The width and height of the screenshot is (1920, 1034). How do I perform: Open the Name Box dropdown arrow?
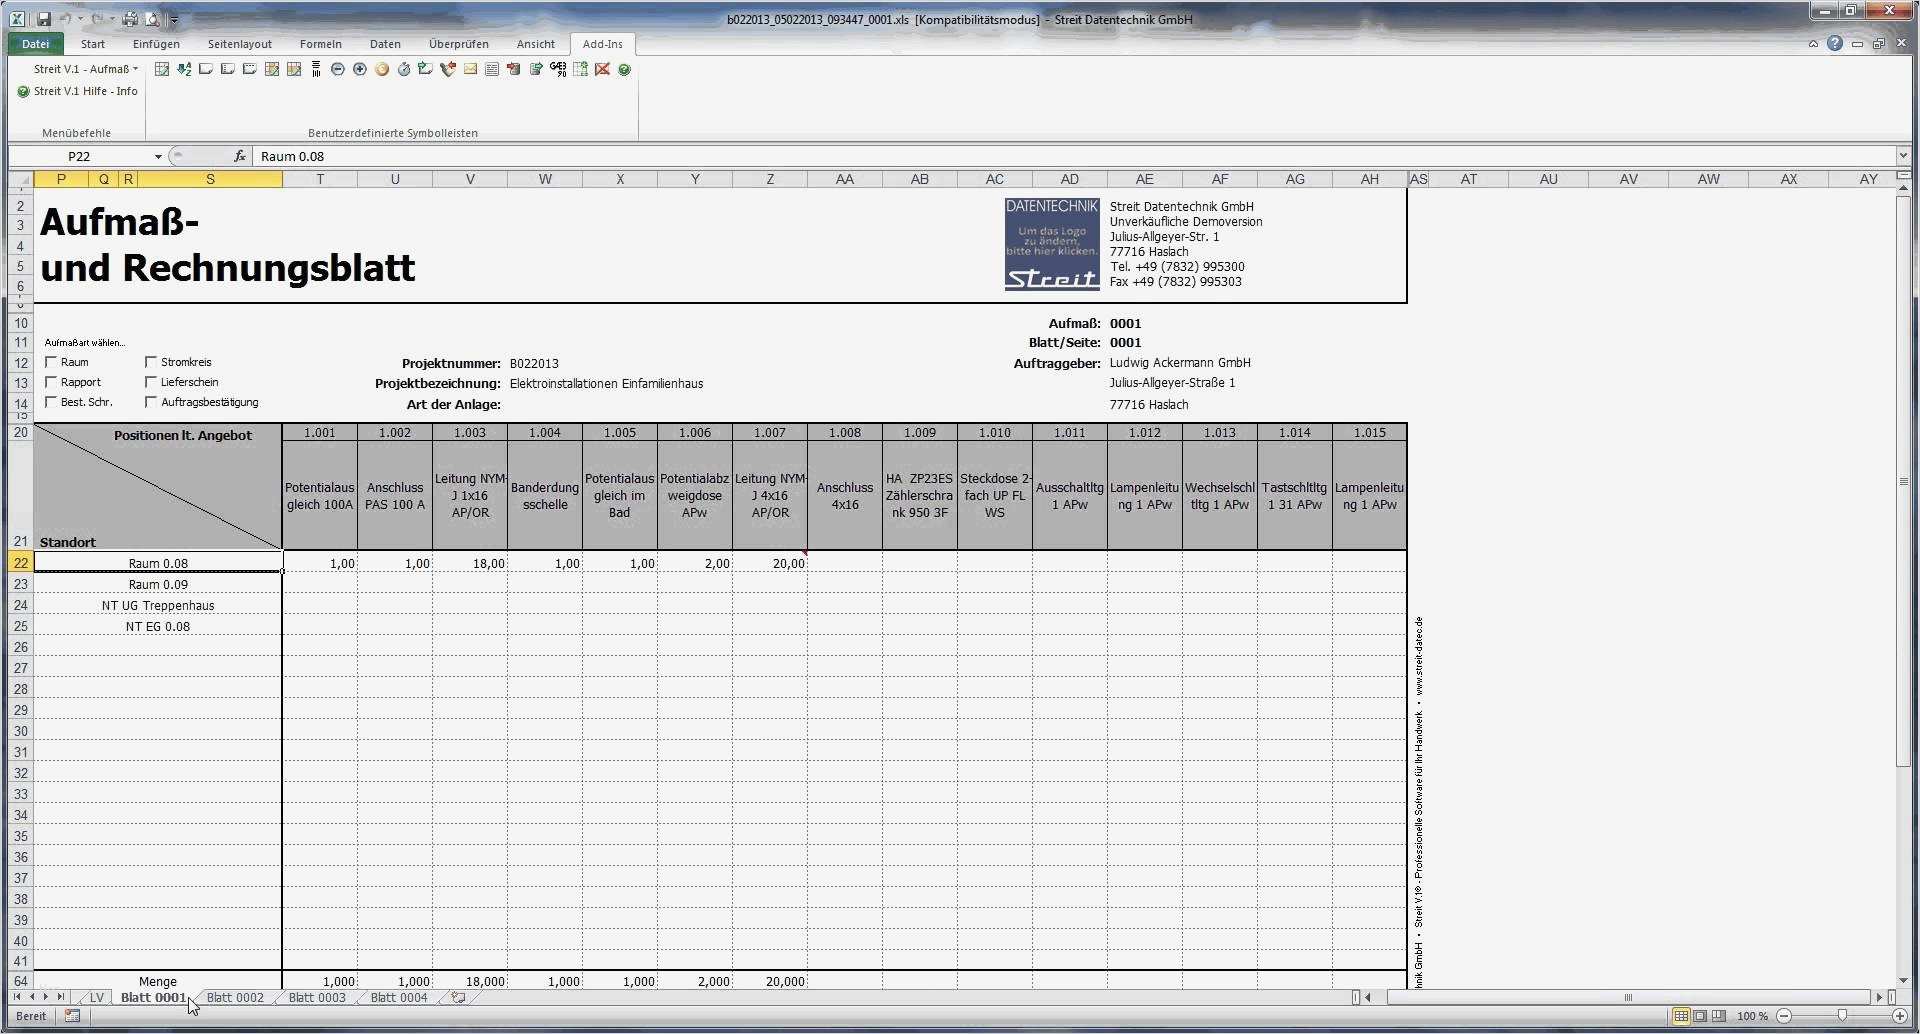tap(157, 156)
